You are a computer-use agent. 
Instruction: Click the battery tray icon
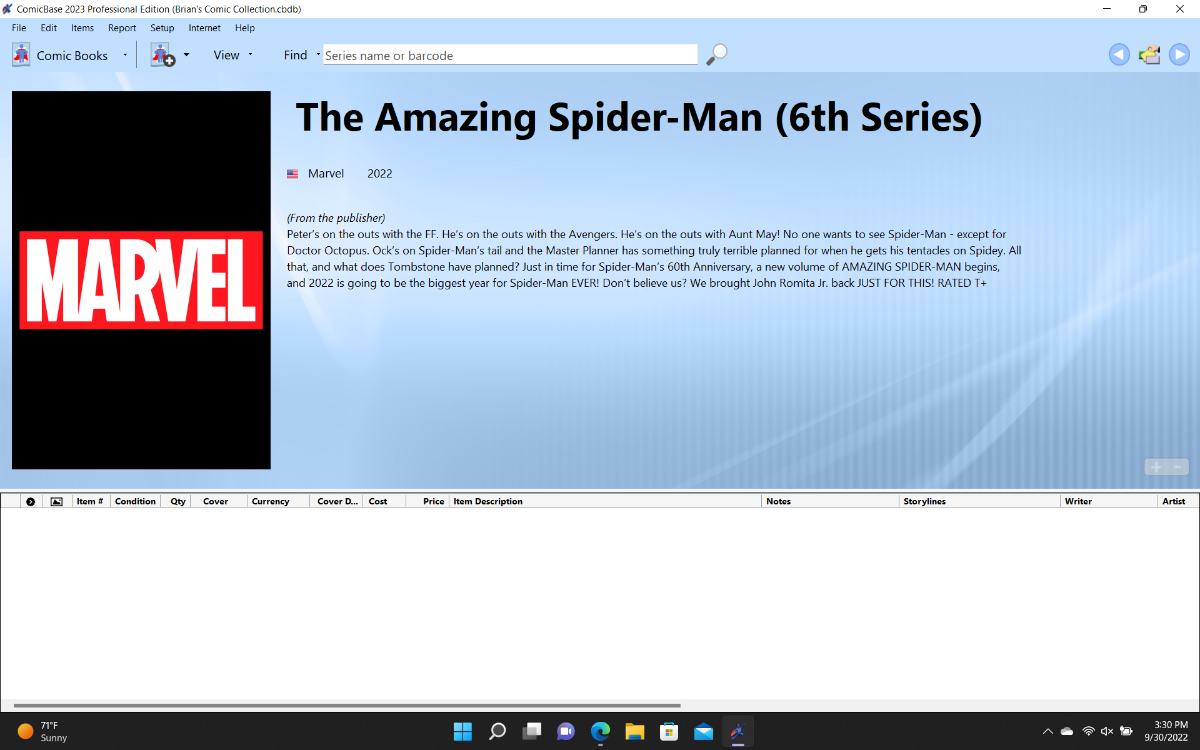coord(1126,731)
